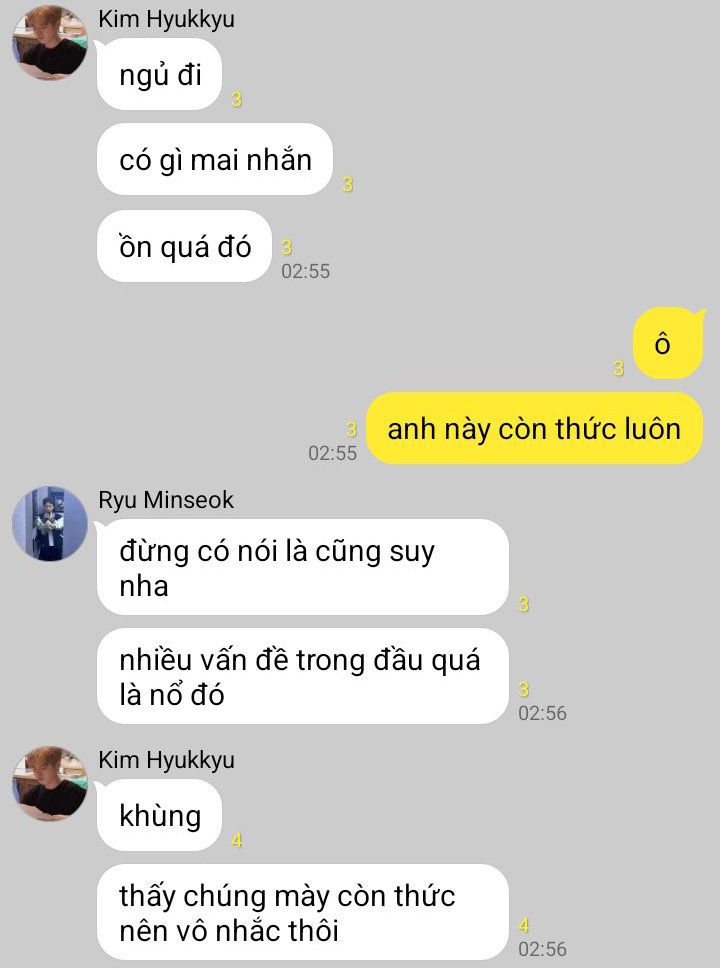Select the 'có gì mai nhắn' message
This screenshot has width=720, height=968.
(215, 160)
